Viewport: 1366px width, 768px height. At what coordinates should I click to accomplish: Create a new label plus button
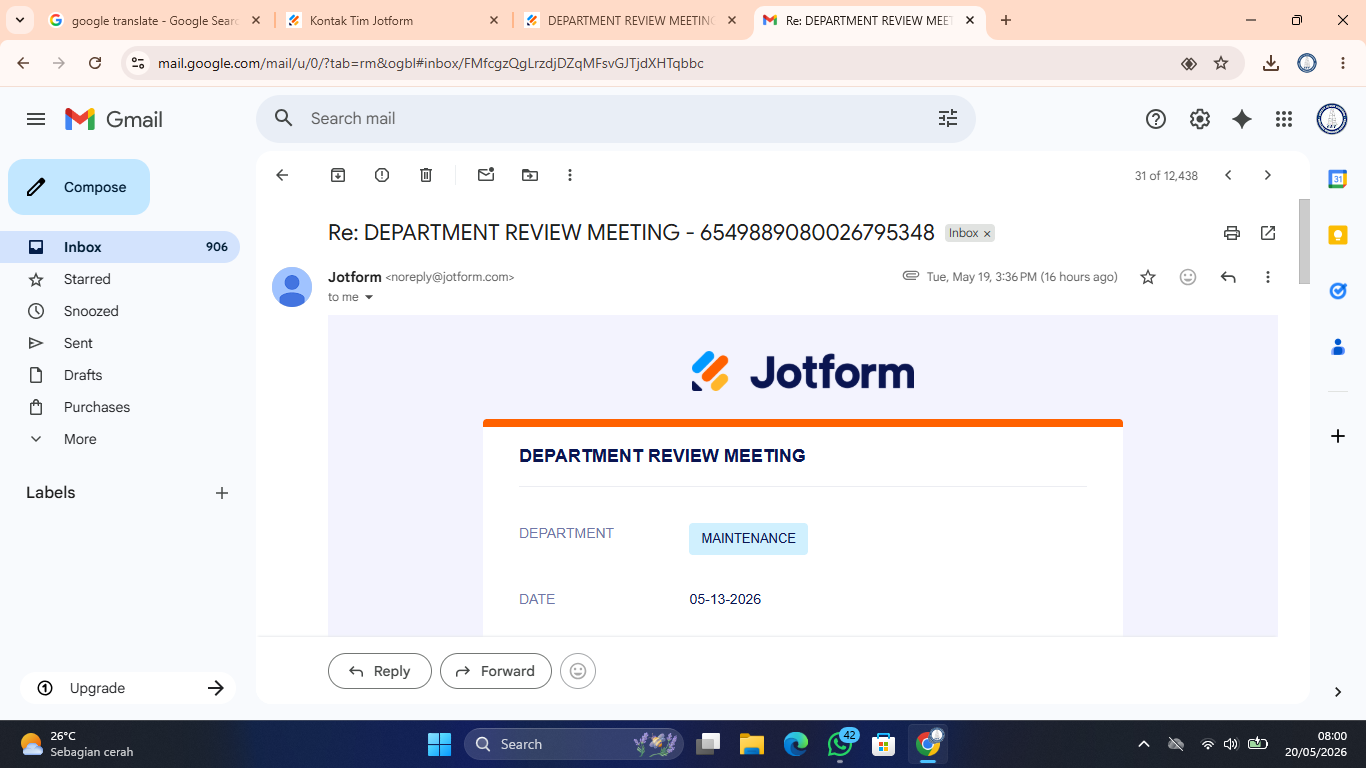pyautogui.click(x=222, y=493)
